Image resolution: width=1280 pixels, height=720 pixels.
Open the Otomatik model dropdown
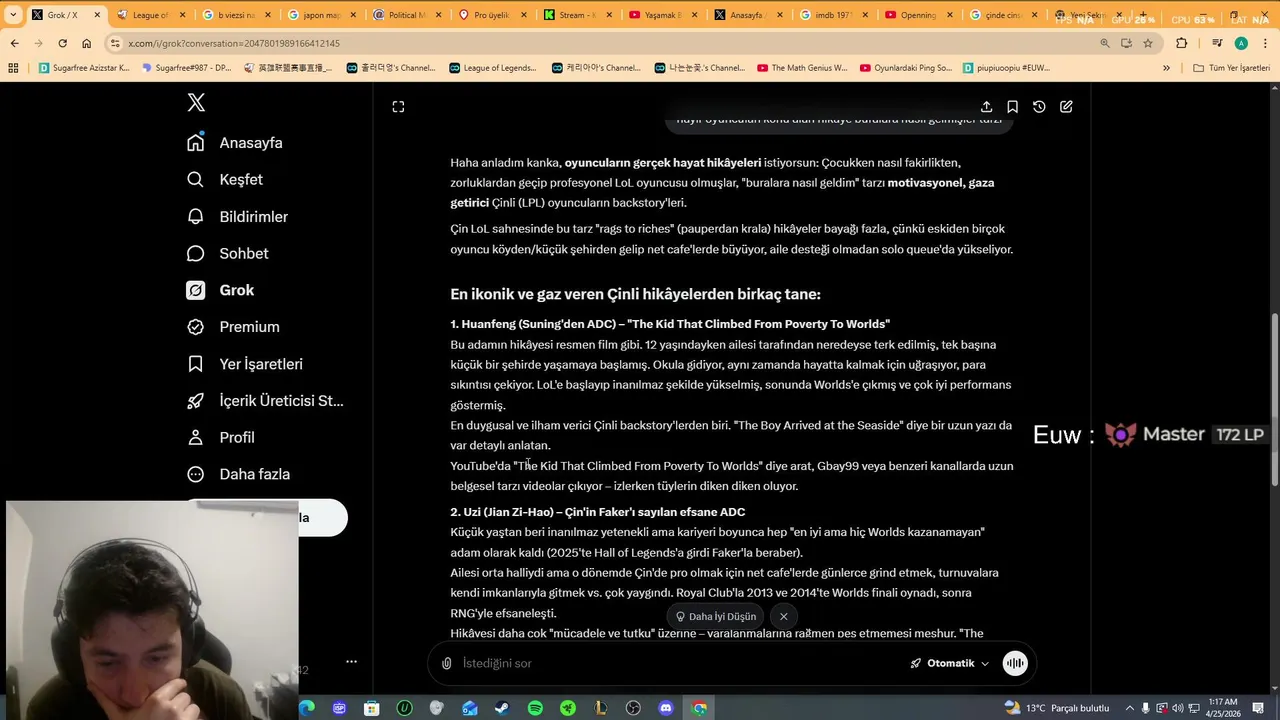point(949,664)
